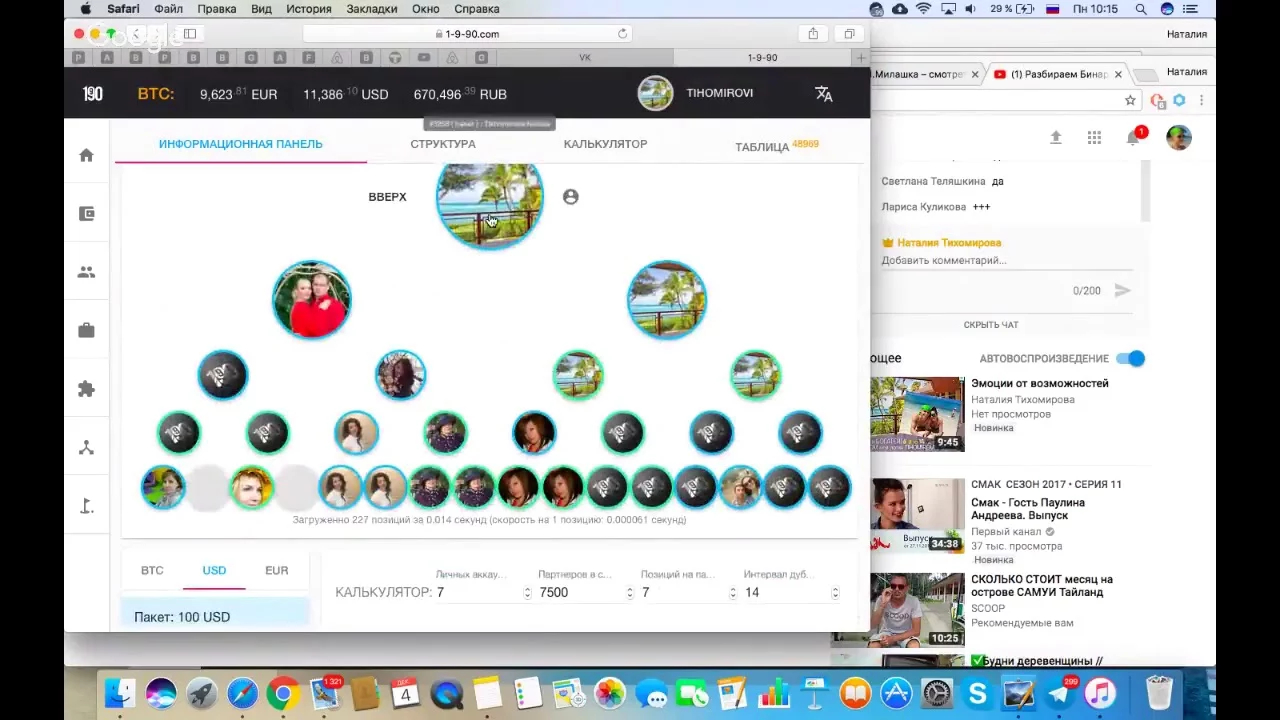Switch to Информационная панель tab

240,144
